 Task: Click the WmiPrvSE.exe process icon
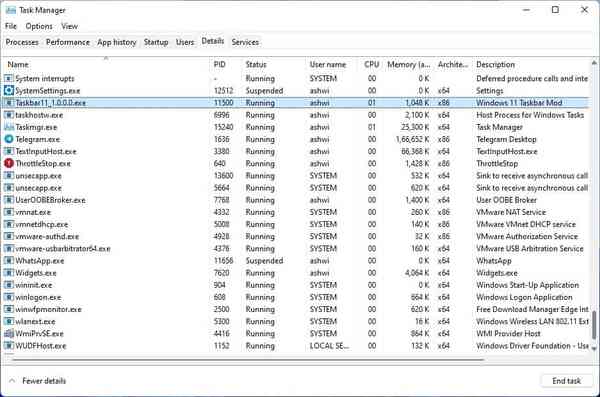coord(9,334)
